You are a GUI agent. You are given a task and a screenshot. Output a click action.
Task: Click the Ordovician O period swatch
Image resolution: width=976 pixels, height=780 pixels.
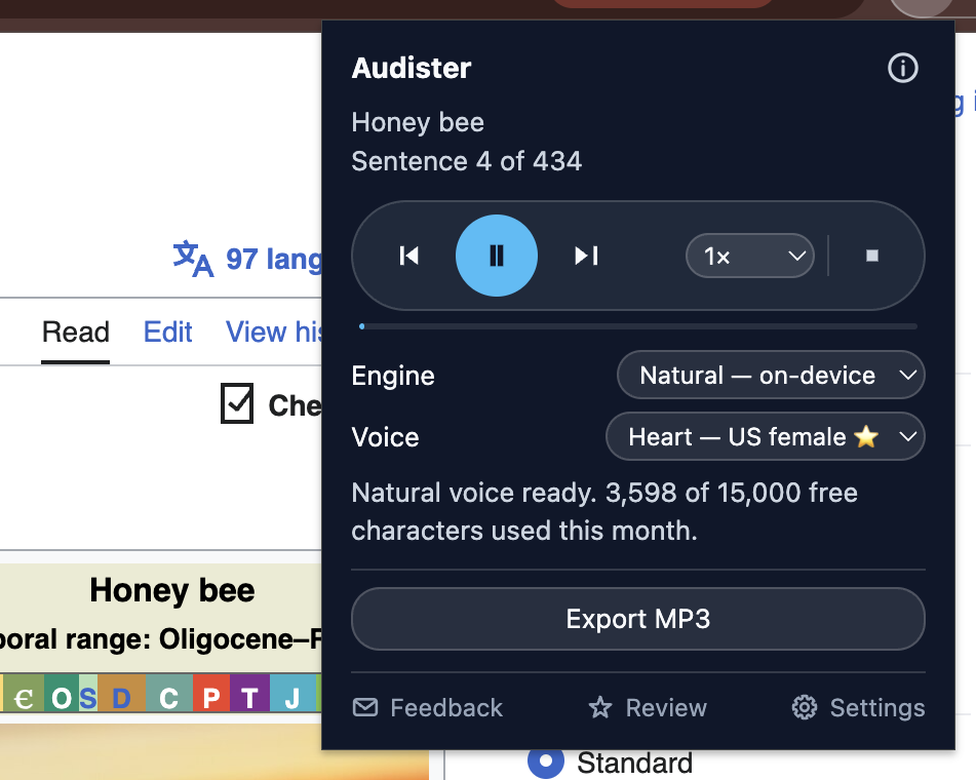coord(62,693)
